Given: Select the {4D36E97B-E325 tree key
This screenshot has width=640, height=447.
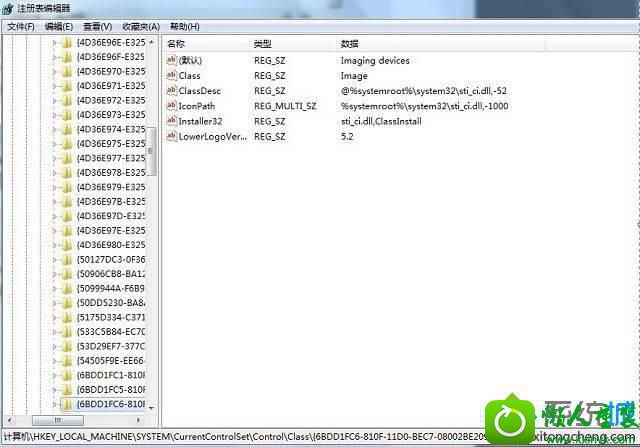Looking at the screenshot, I should [x=111, y=202].
